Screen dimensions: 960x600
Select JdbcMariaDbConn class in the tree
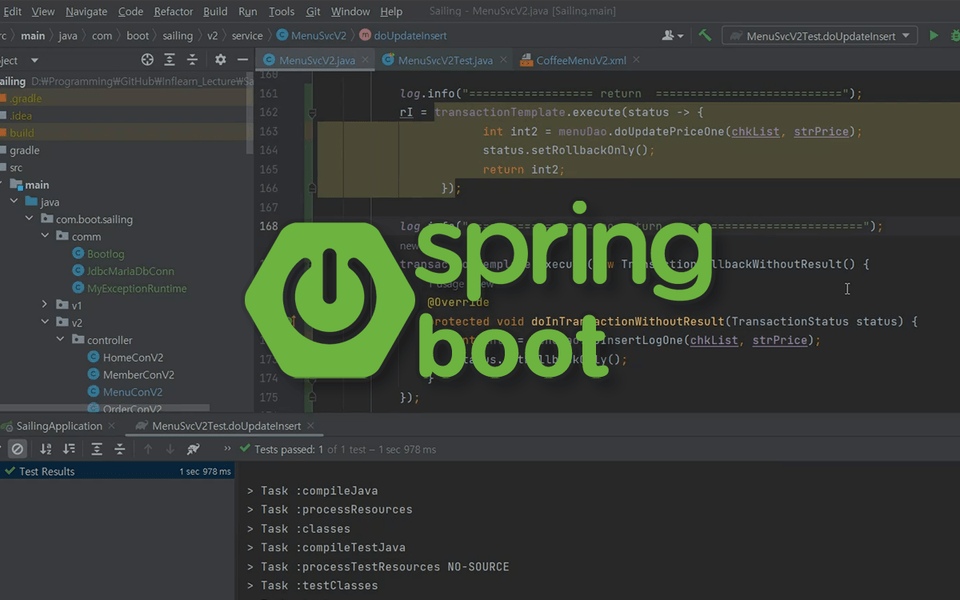[123, 271]
